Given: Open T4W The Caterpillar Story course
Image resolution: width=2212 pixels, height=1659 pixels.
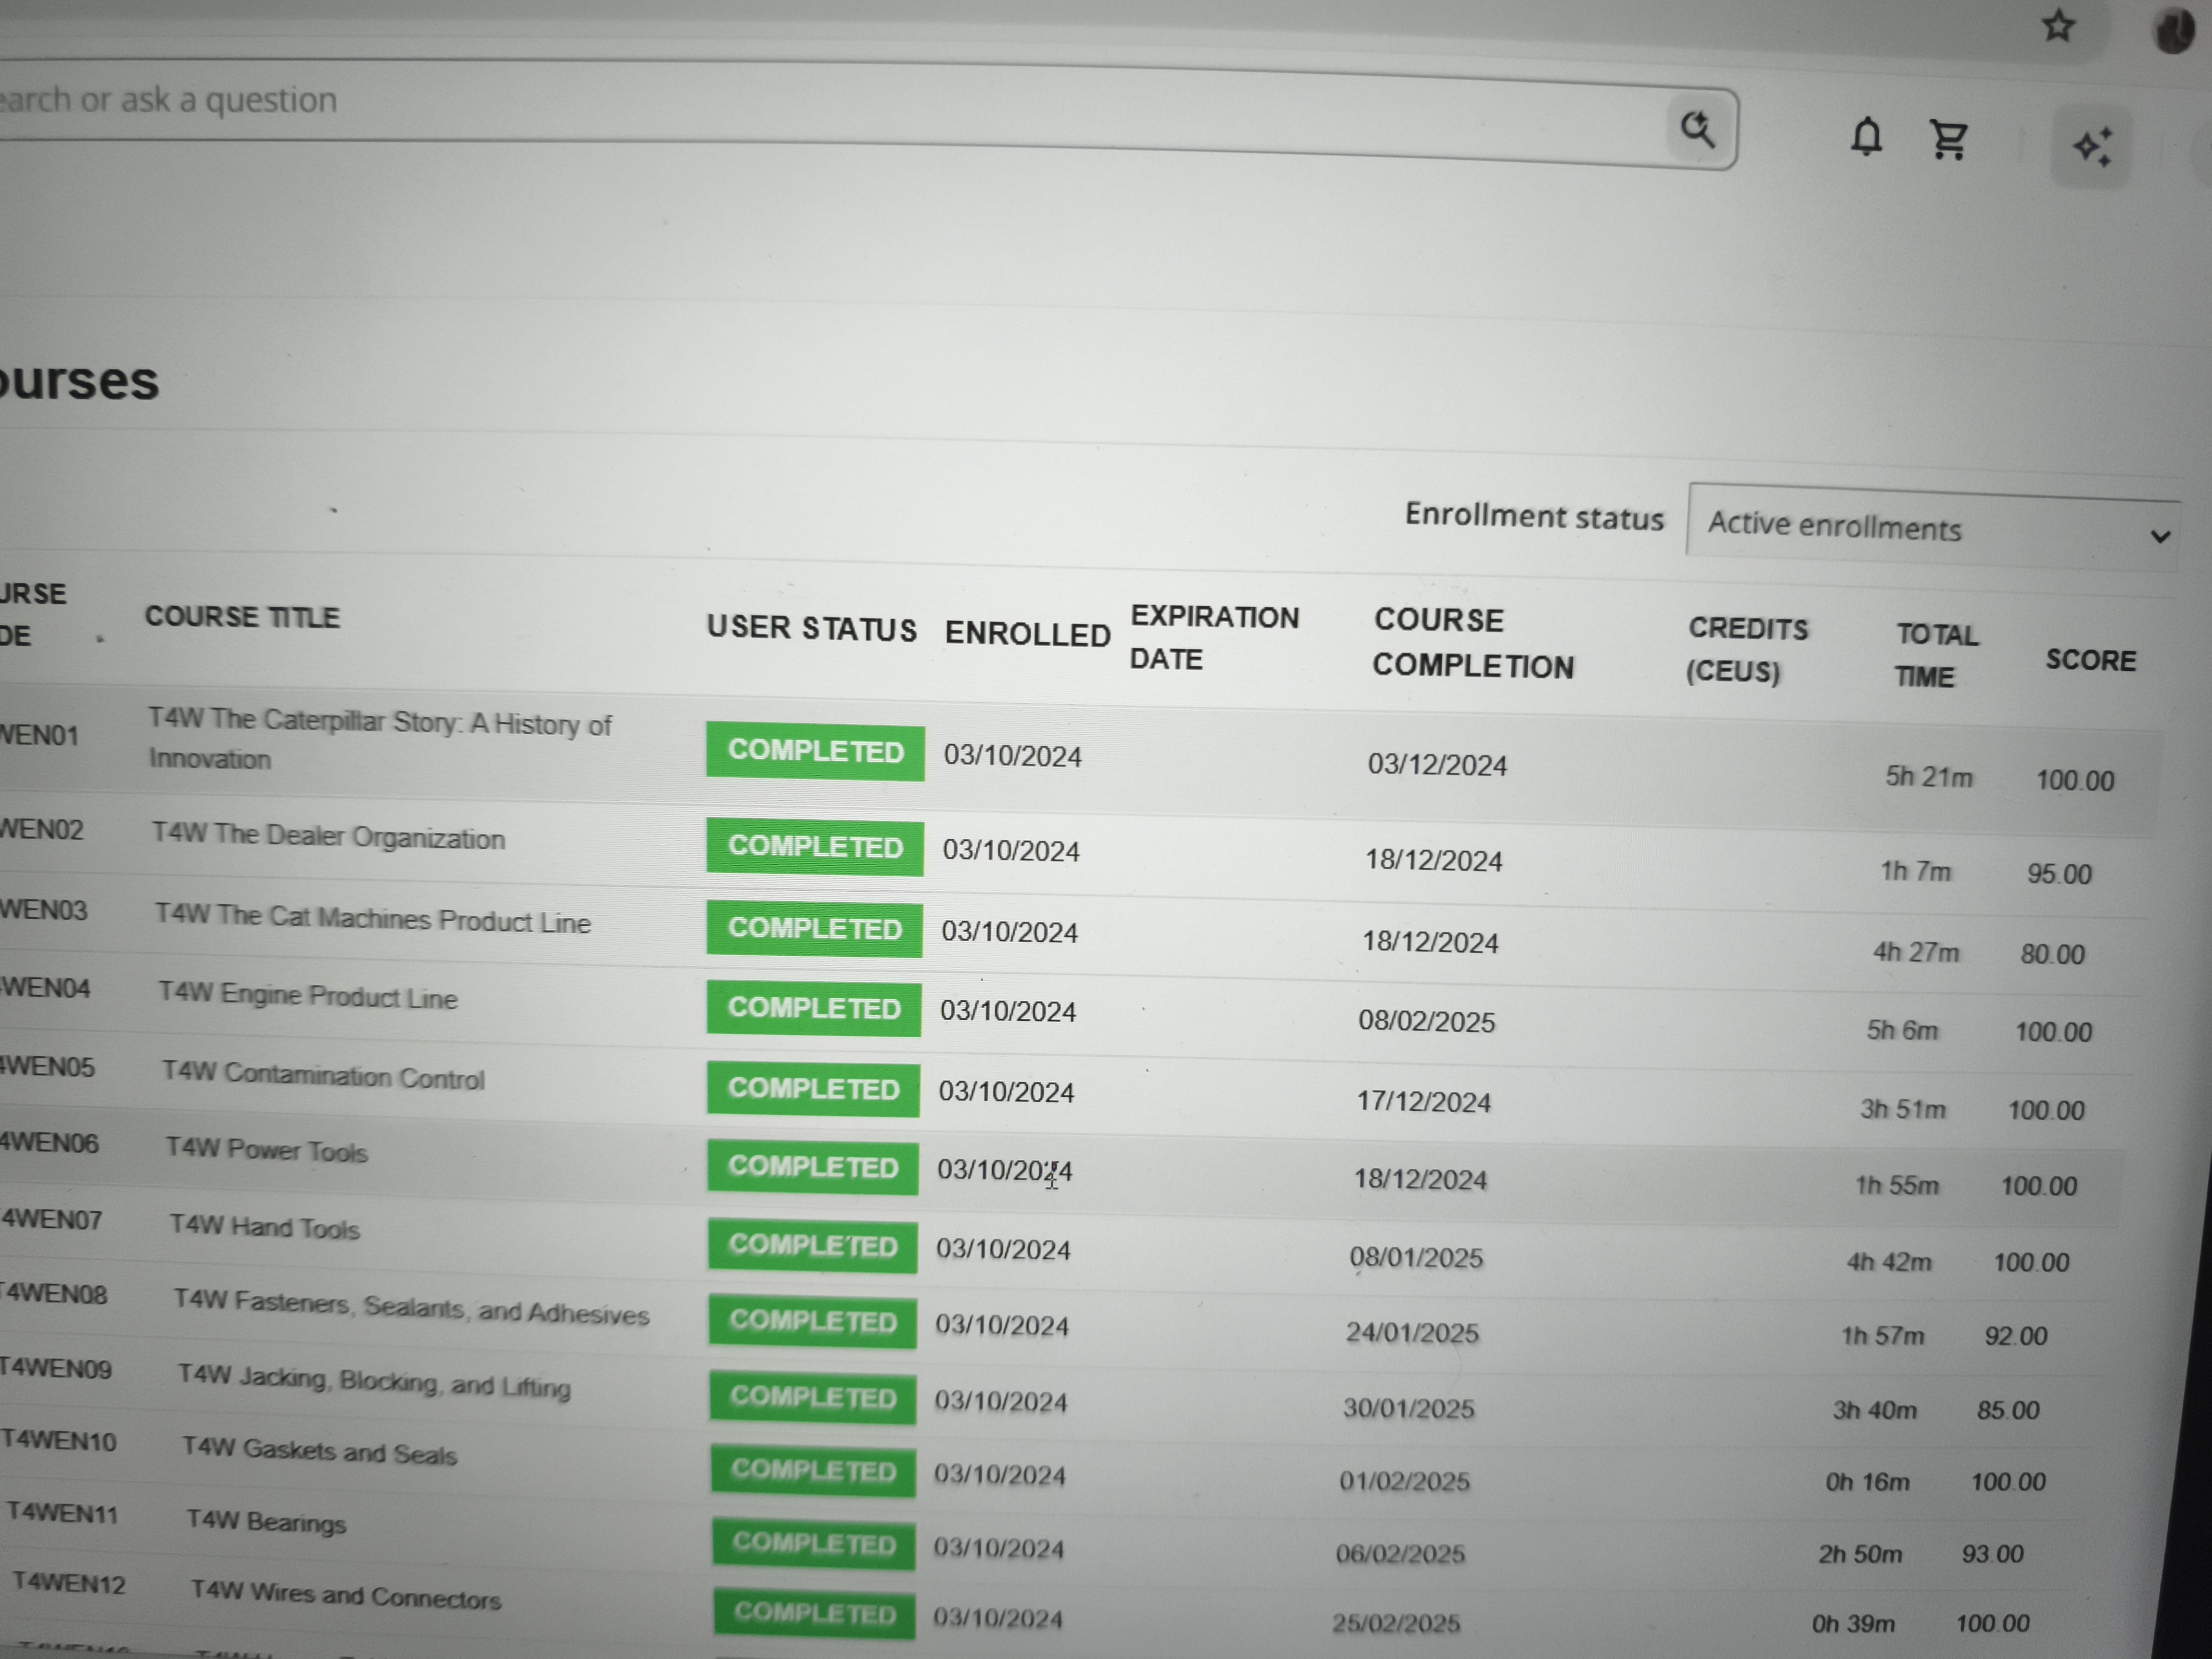Looking at the screenshot, I should point(380,739).
